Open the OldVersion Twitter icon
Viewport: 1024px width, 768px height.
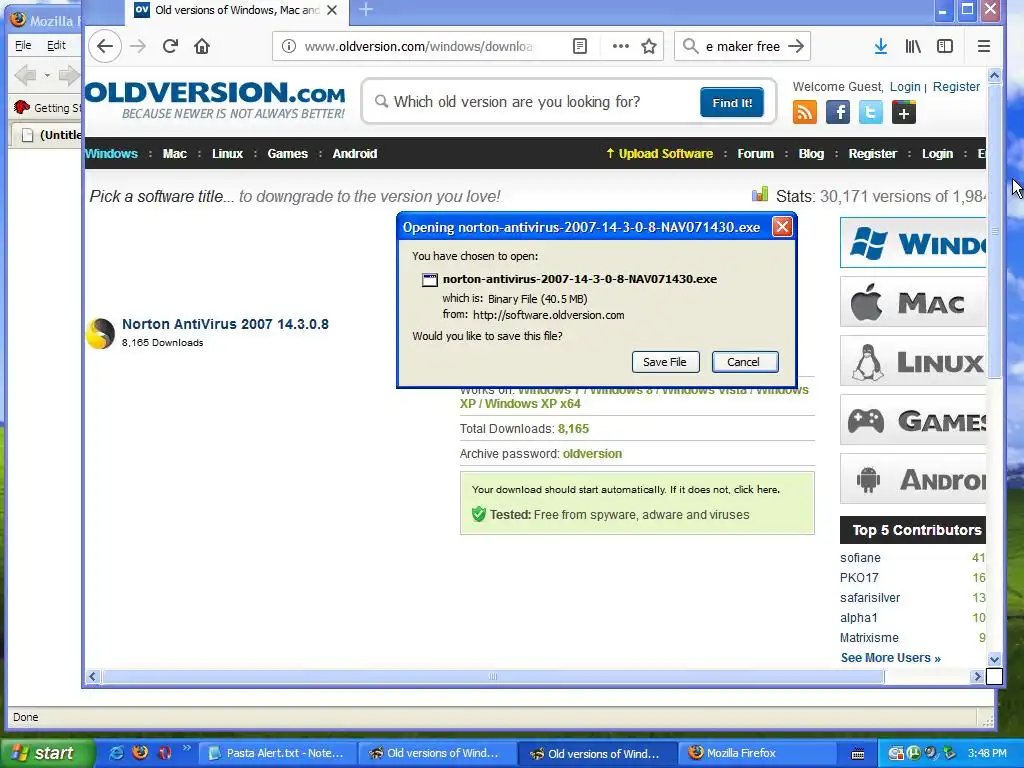click(871, 112)
